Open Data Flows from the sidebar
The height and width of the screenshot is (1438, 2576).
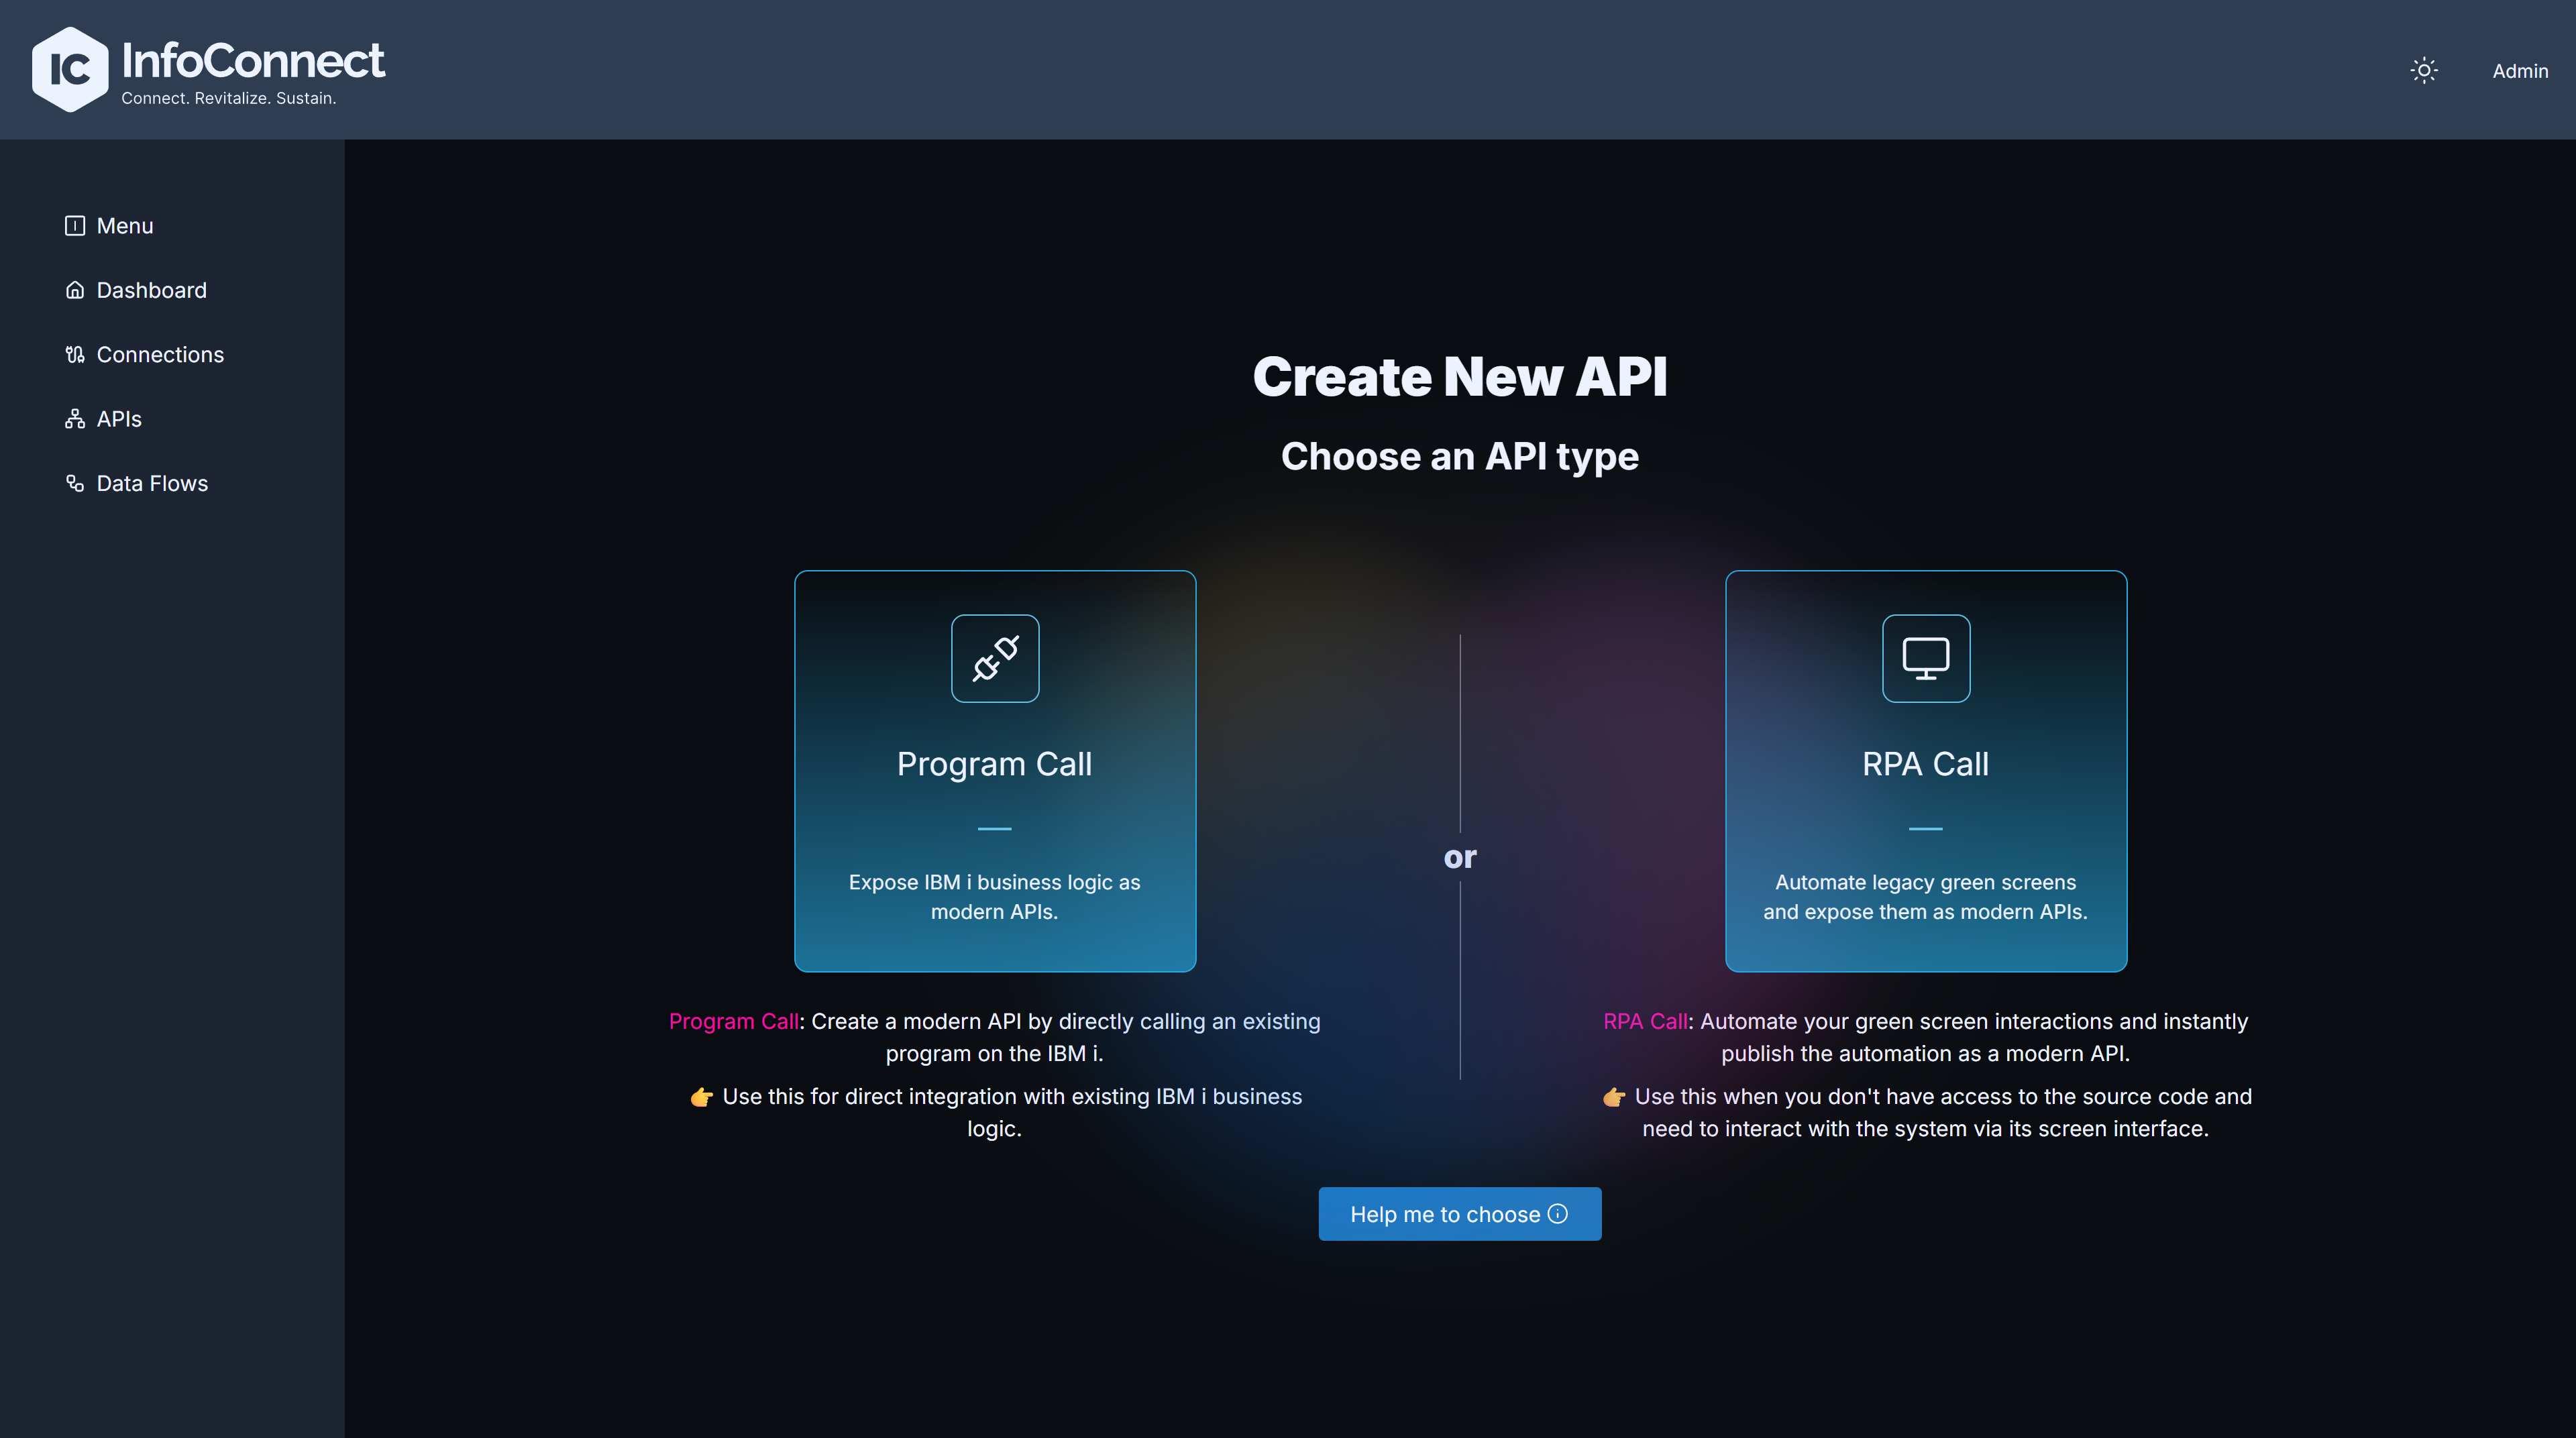pos(152,483)
